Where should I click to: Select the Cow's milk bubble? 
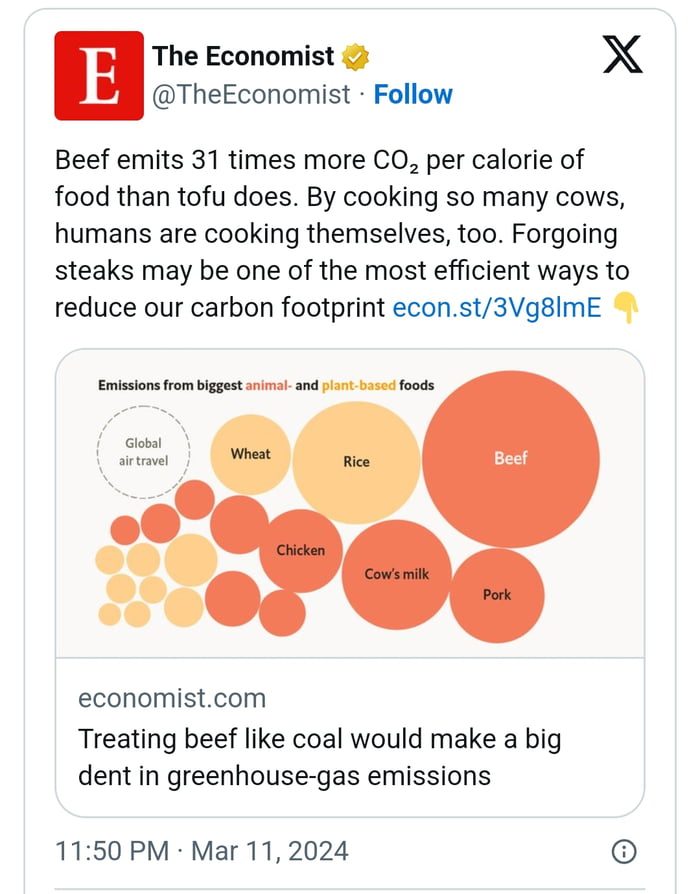click(397, 574)
